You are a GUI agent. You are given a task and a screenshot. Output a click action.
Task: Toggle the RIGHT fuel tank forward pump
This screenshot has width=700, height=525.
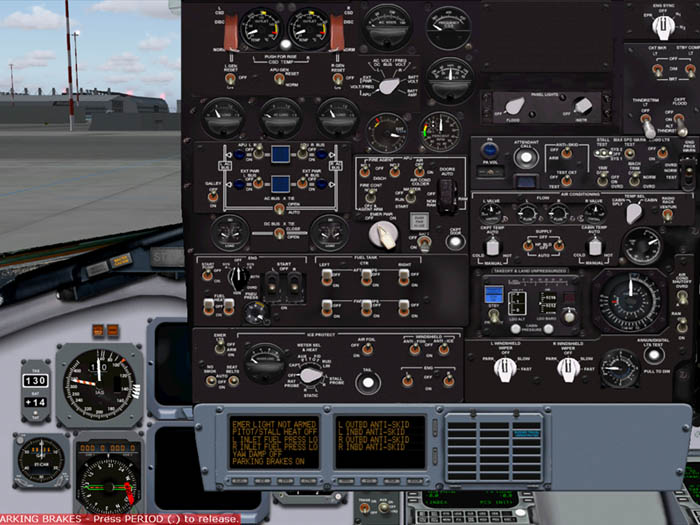point(404,308)
